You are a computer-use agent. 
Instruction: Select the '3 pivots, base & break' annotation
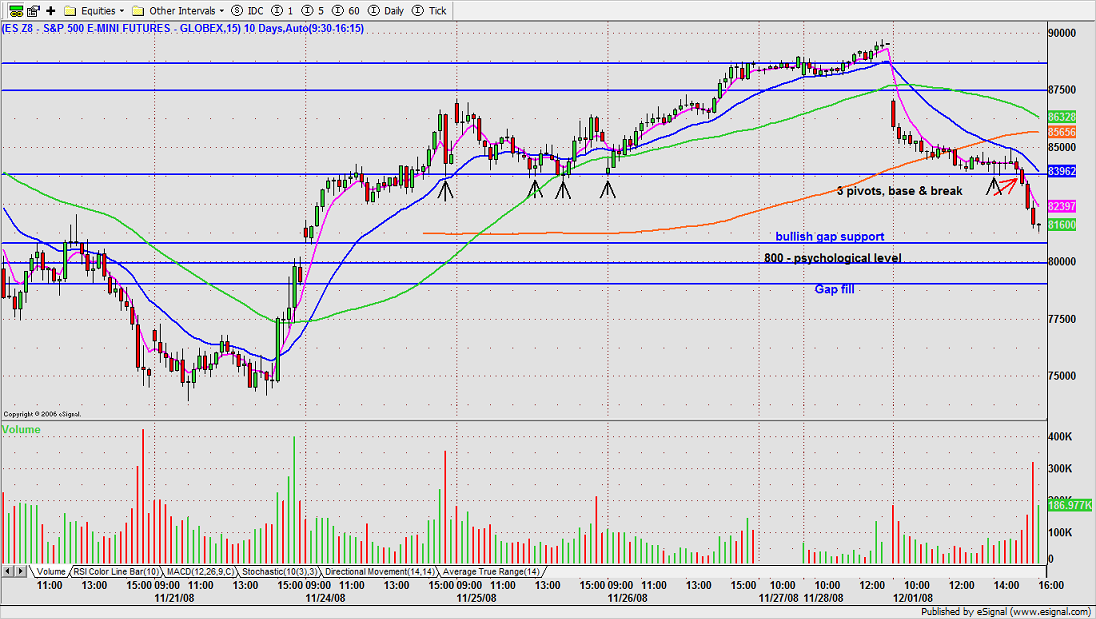point(900,191)
